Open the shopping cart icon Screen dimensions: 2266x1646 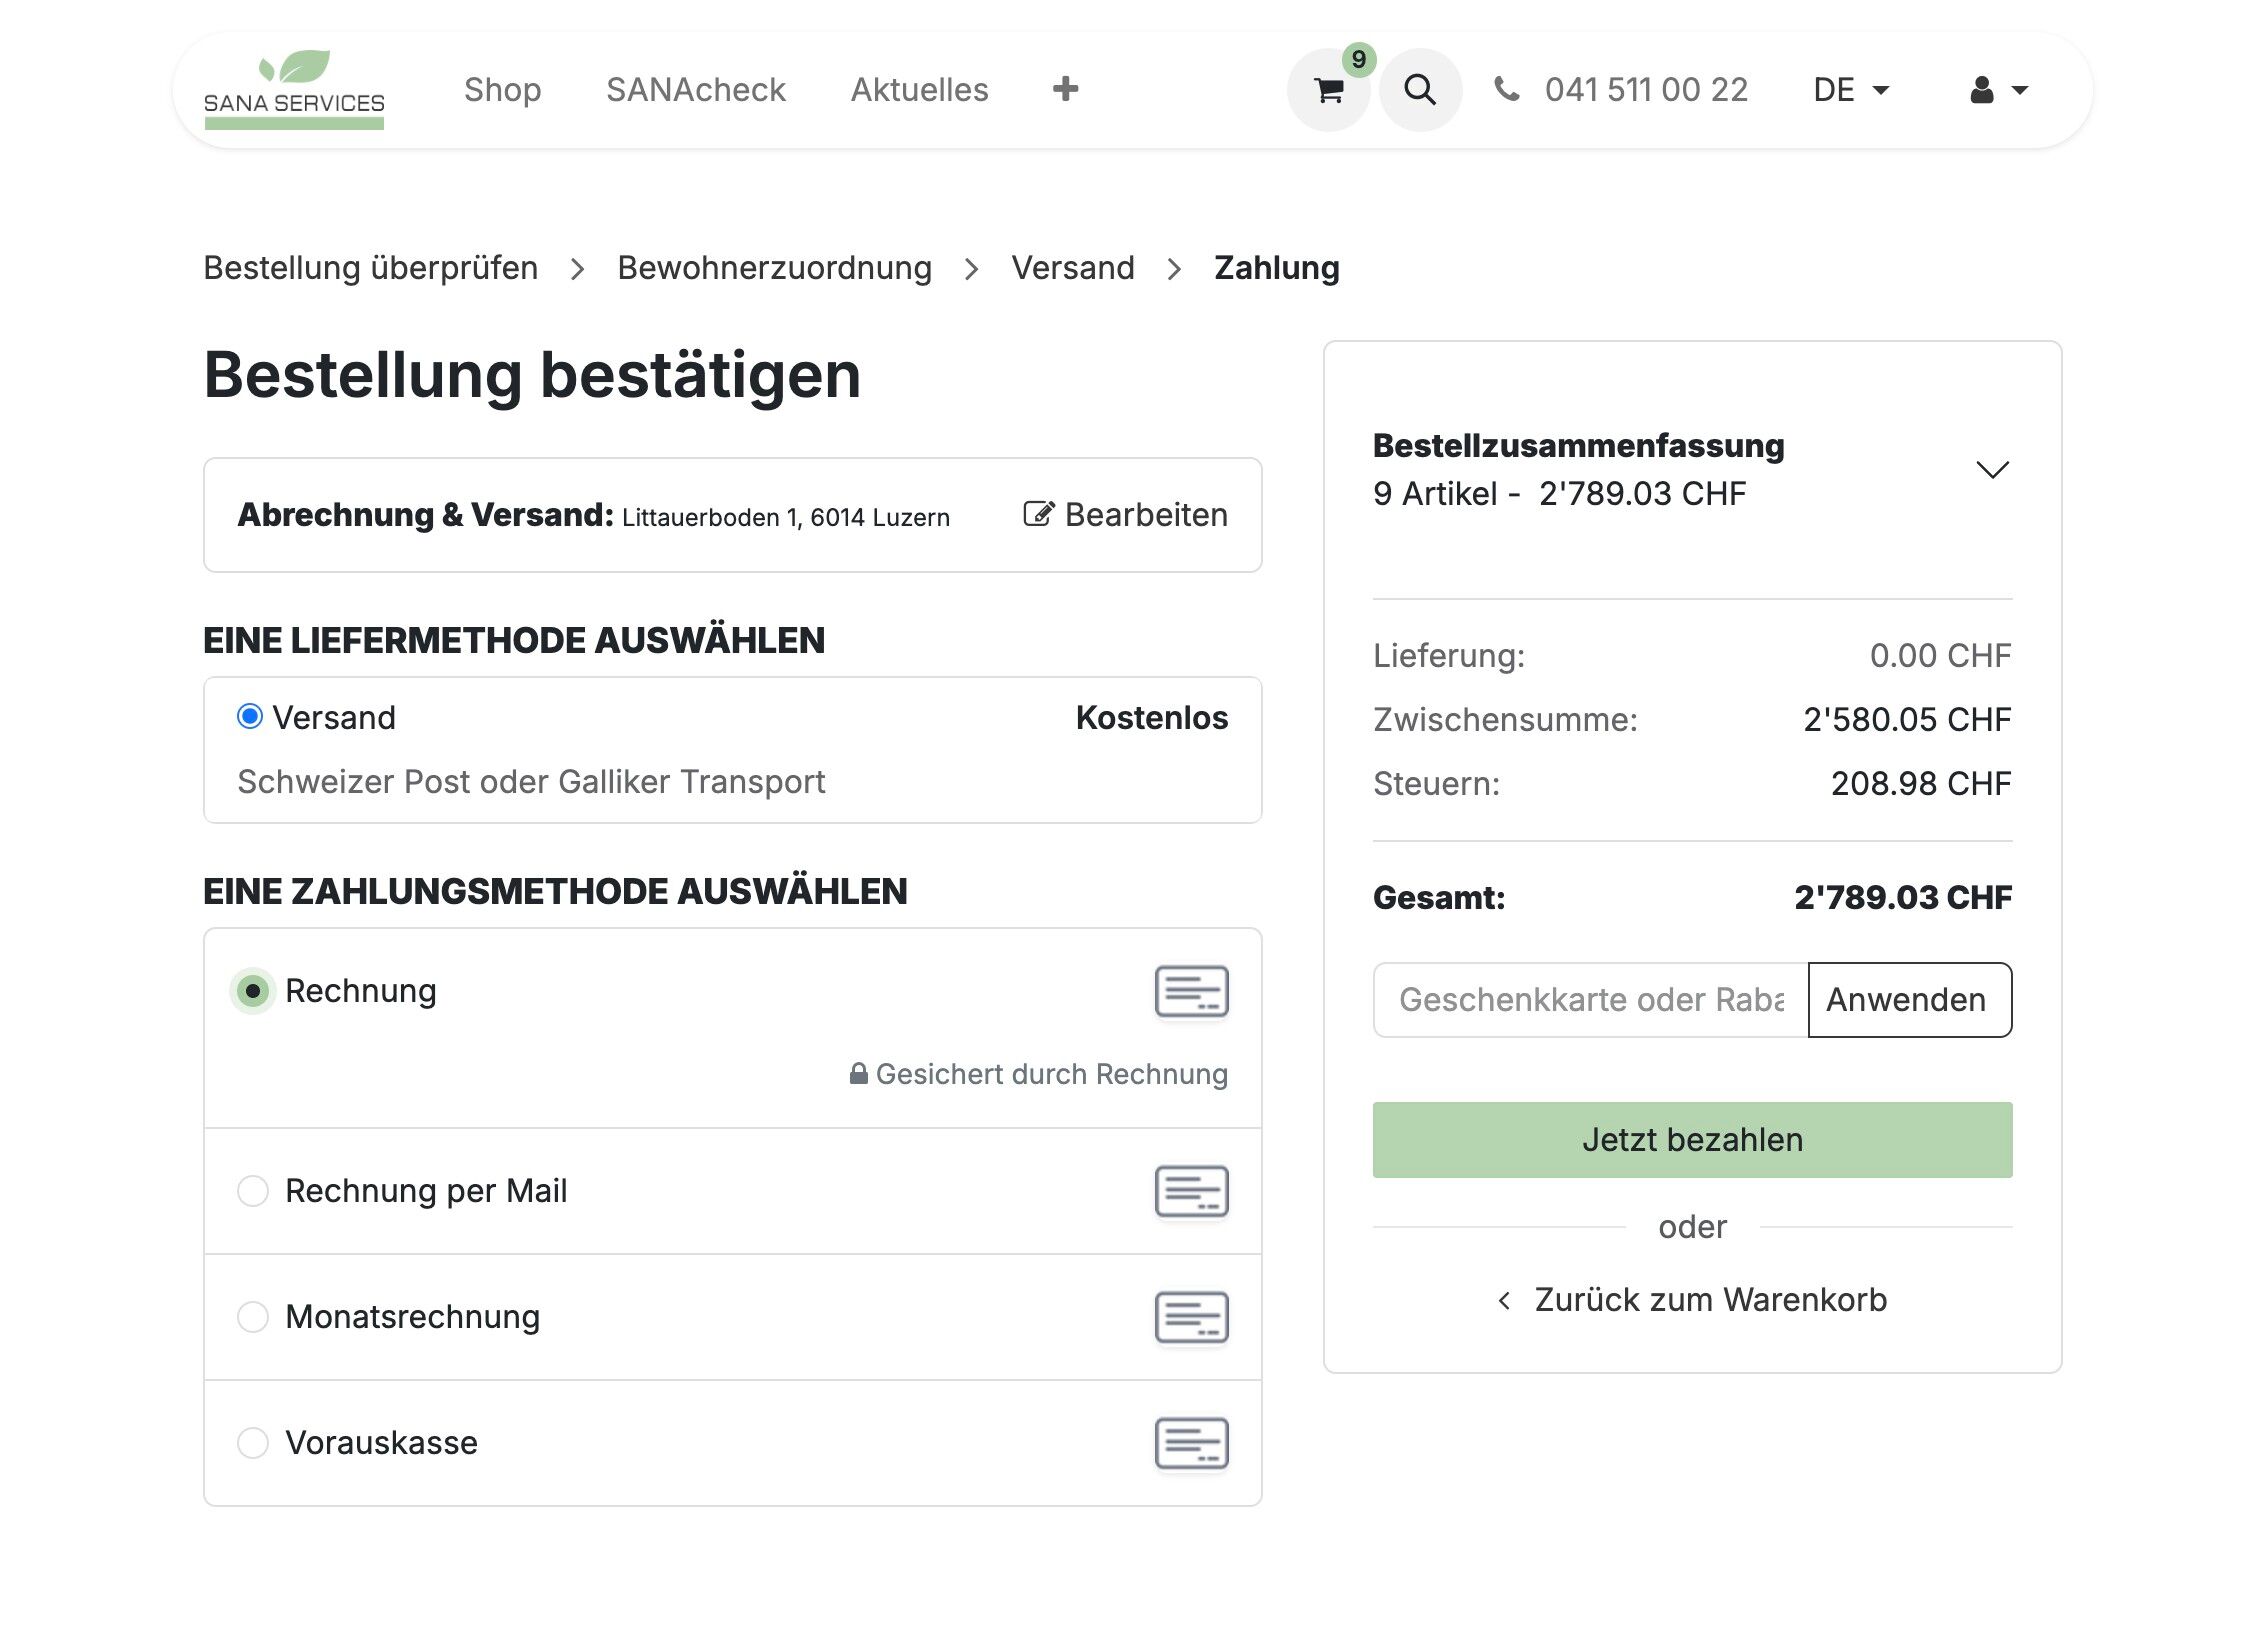tap(1328, 91)
